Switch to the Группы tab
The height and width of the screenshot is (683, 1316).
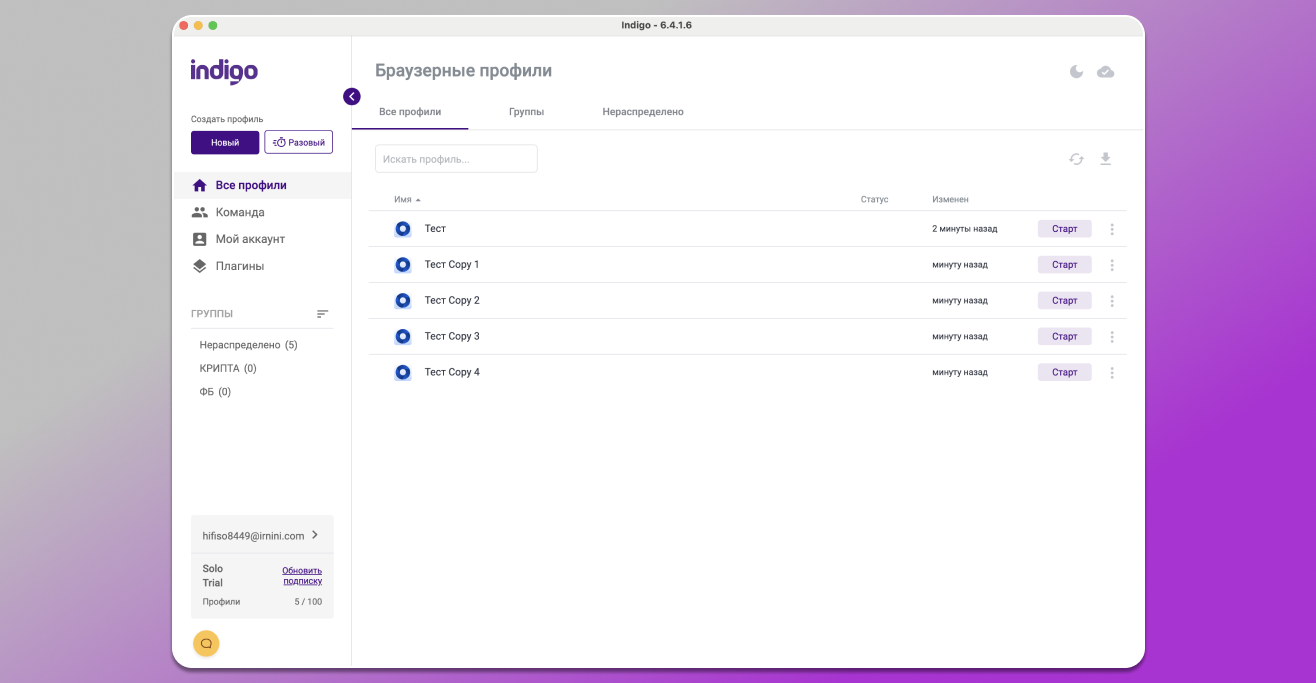(526, 112)
